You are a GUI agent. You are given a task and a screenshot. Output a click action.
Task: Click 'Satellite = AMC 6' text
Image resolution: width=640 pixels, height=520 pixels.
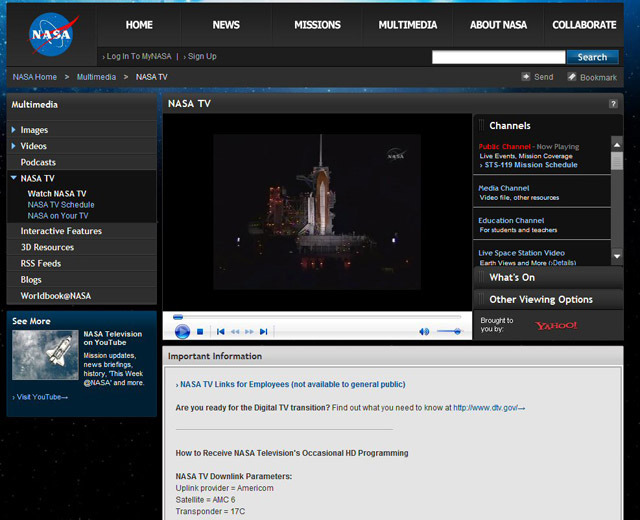[205, 500]
